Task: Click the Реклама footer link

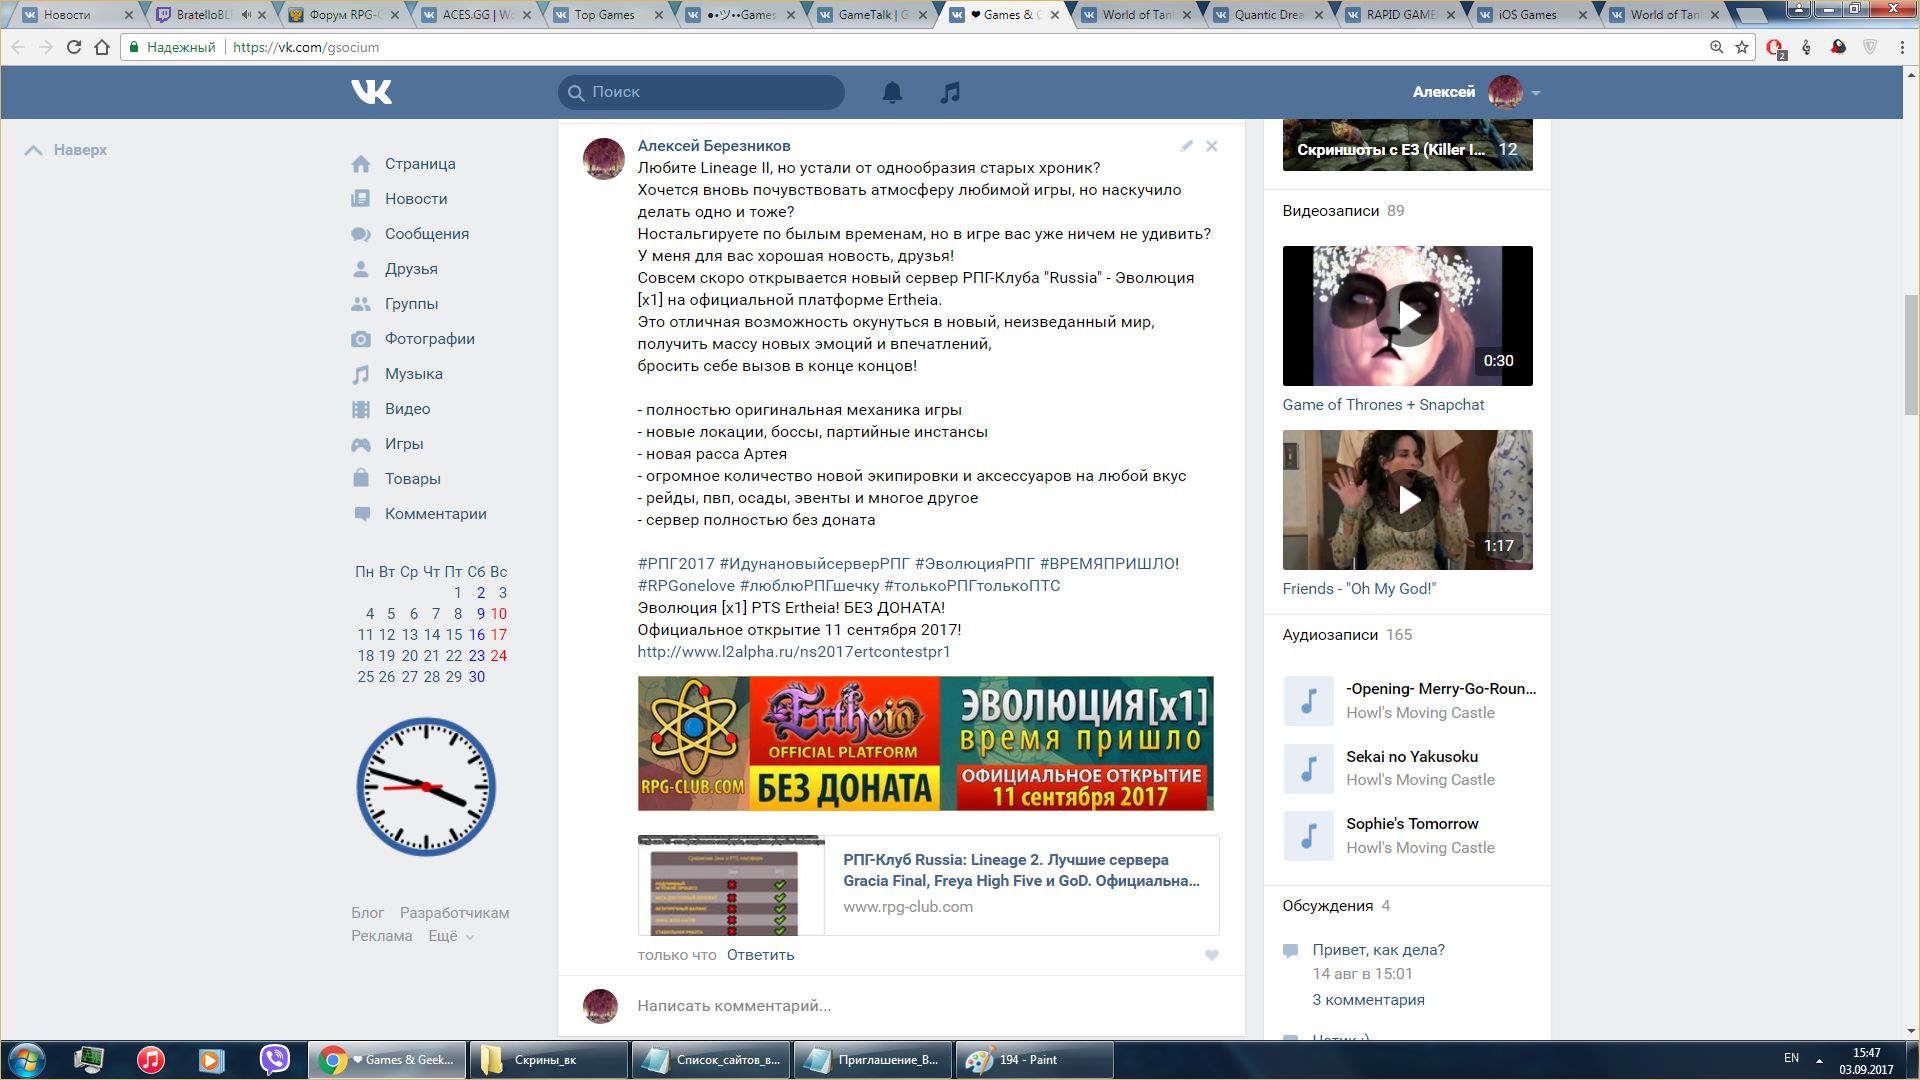Action: point(381,936)
